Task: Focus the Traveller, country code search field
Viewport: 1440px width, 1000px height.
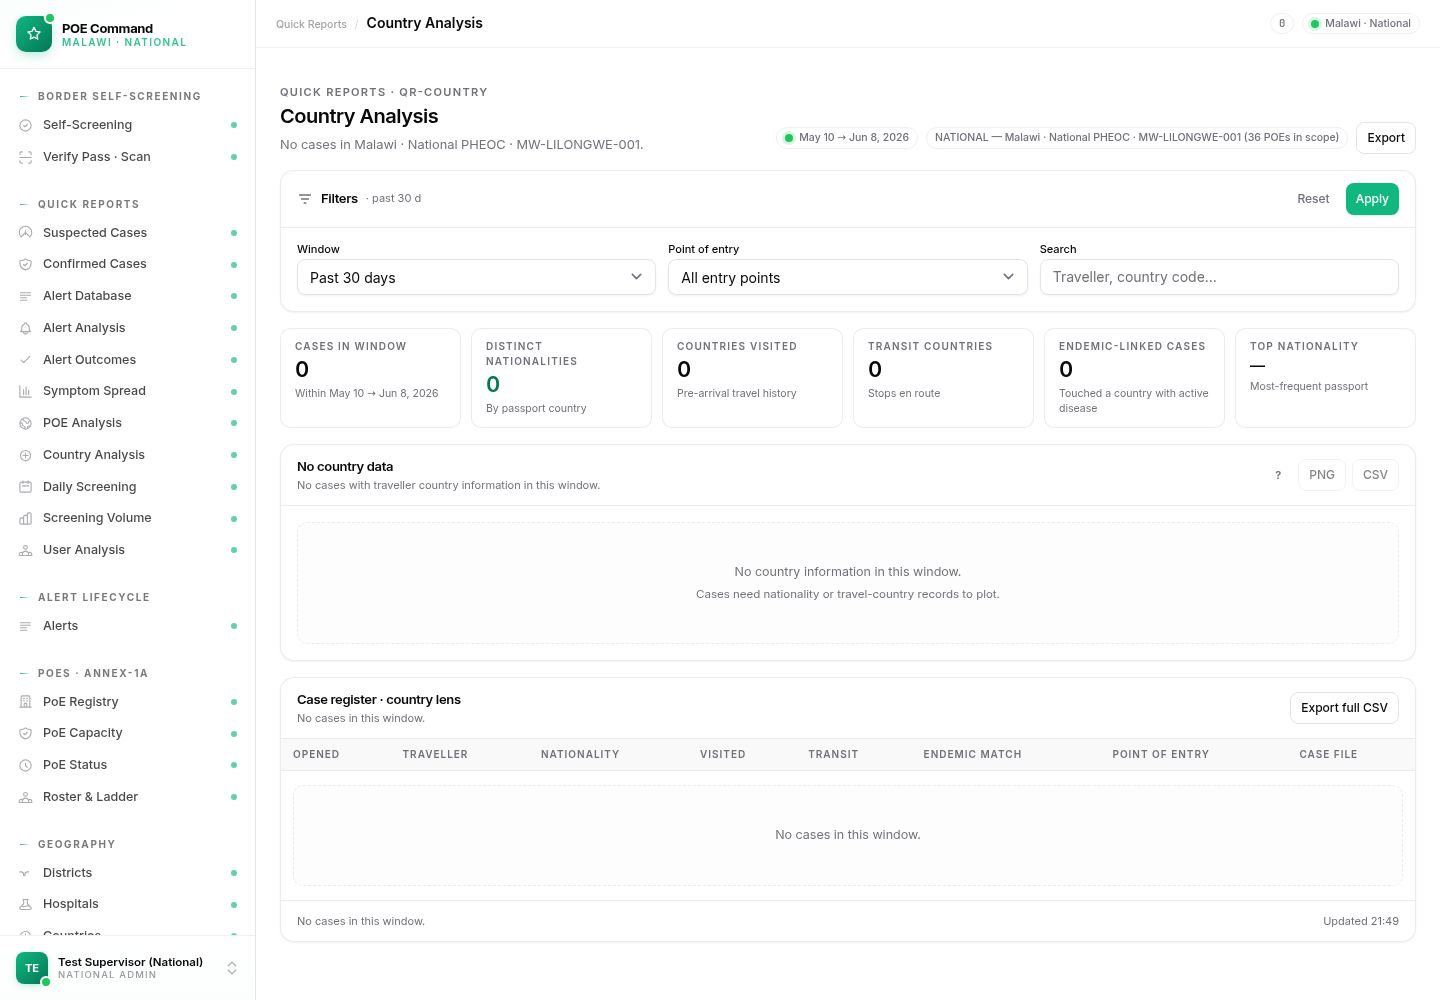Action: point(1219,277)
